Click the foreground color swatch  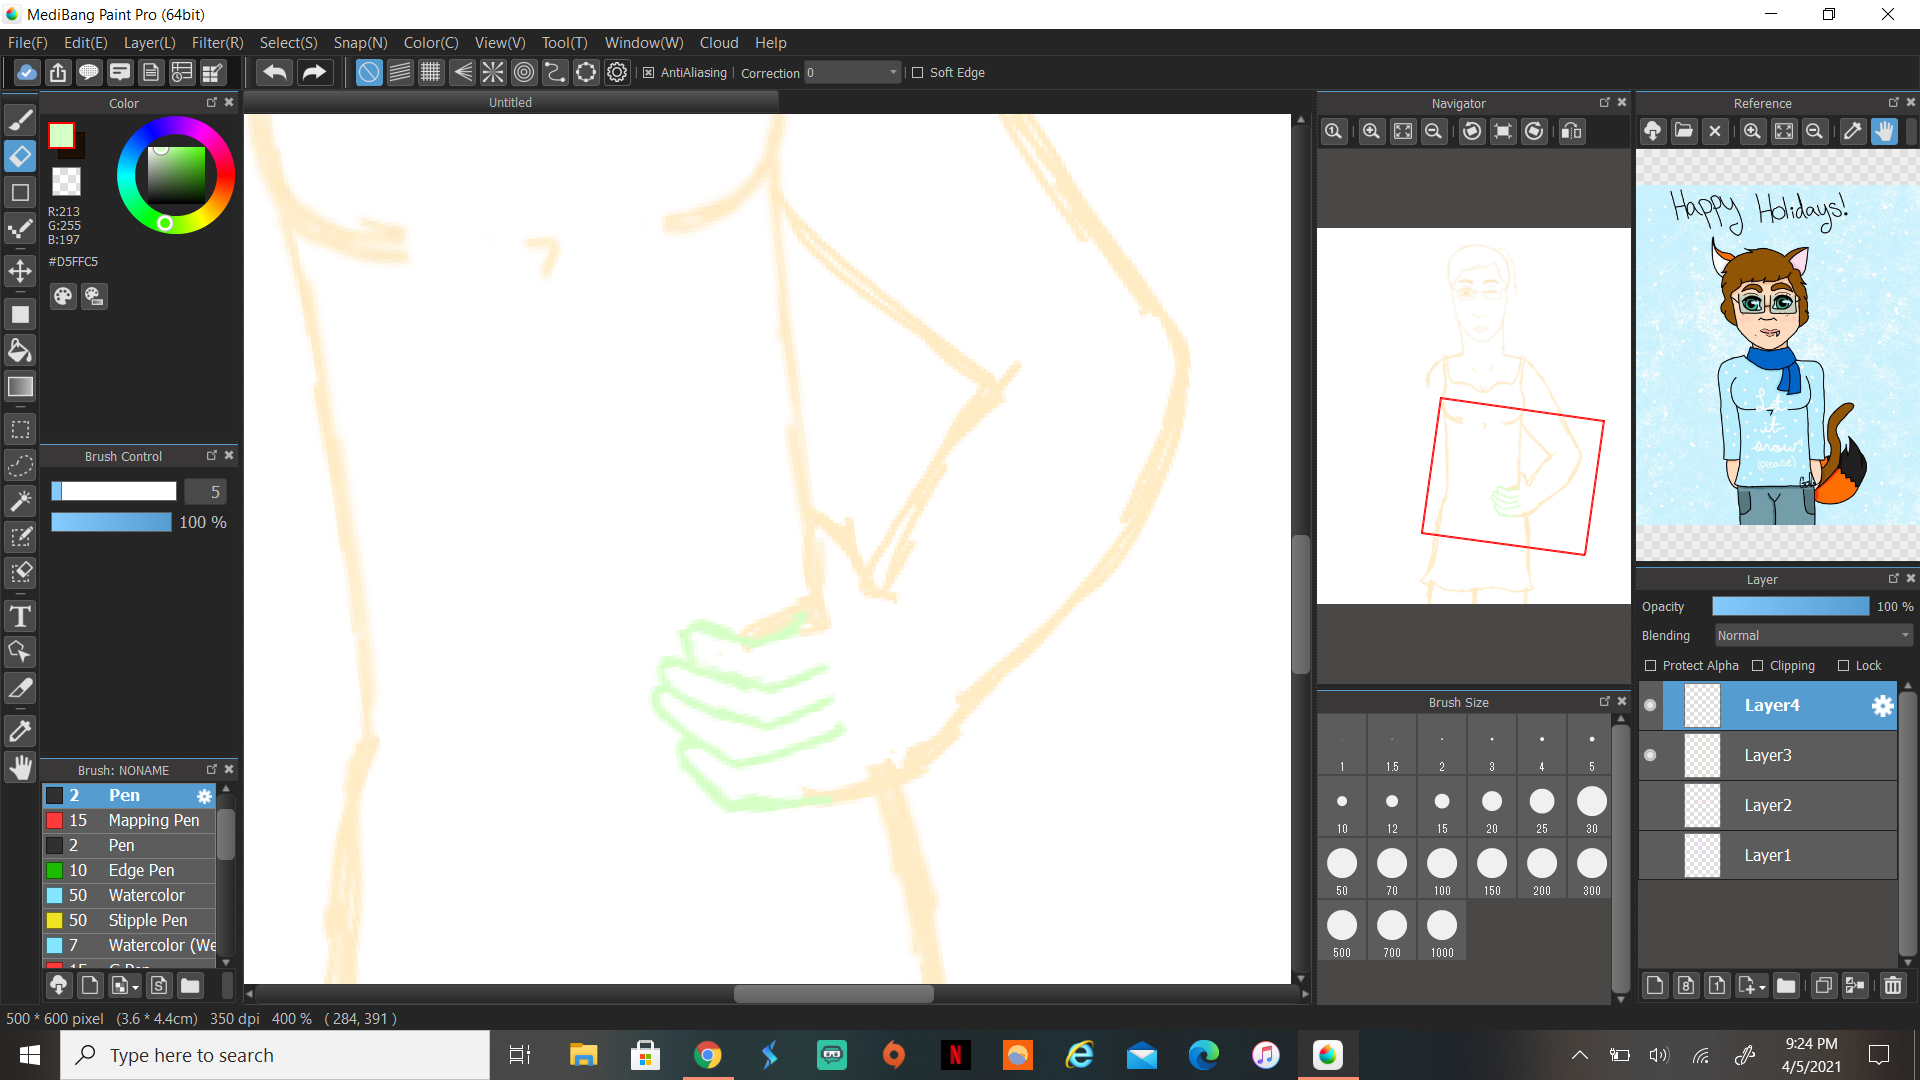tap(61, 135)
